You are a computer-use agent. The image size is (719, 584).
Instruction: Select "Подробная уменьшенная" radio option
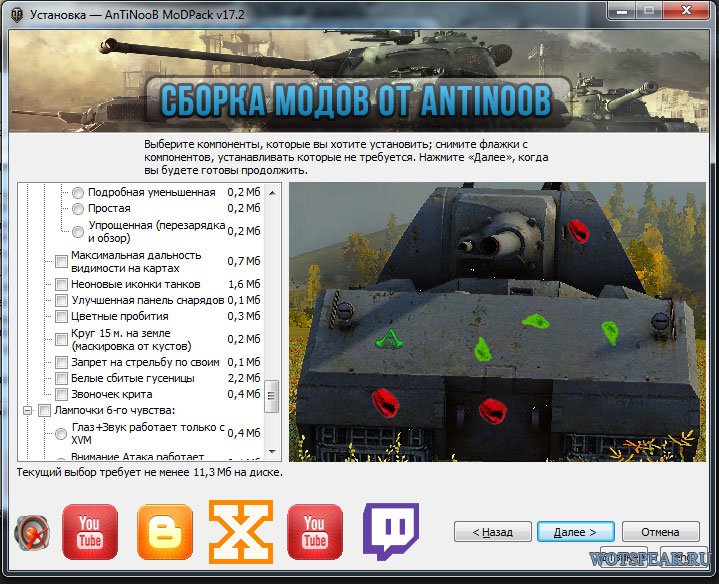point(78,192)
